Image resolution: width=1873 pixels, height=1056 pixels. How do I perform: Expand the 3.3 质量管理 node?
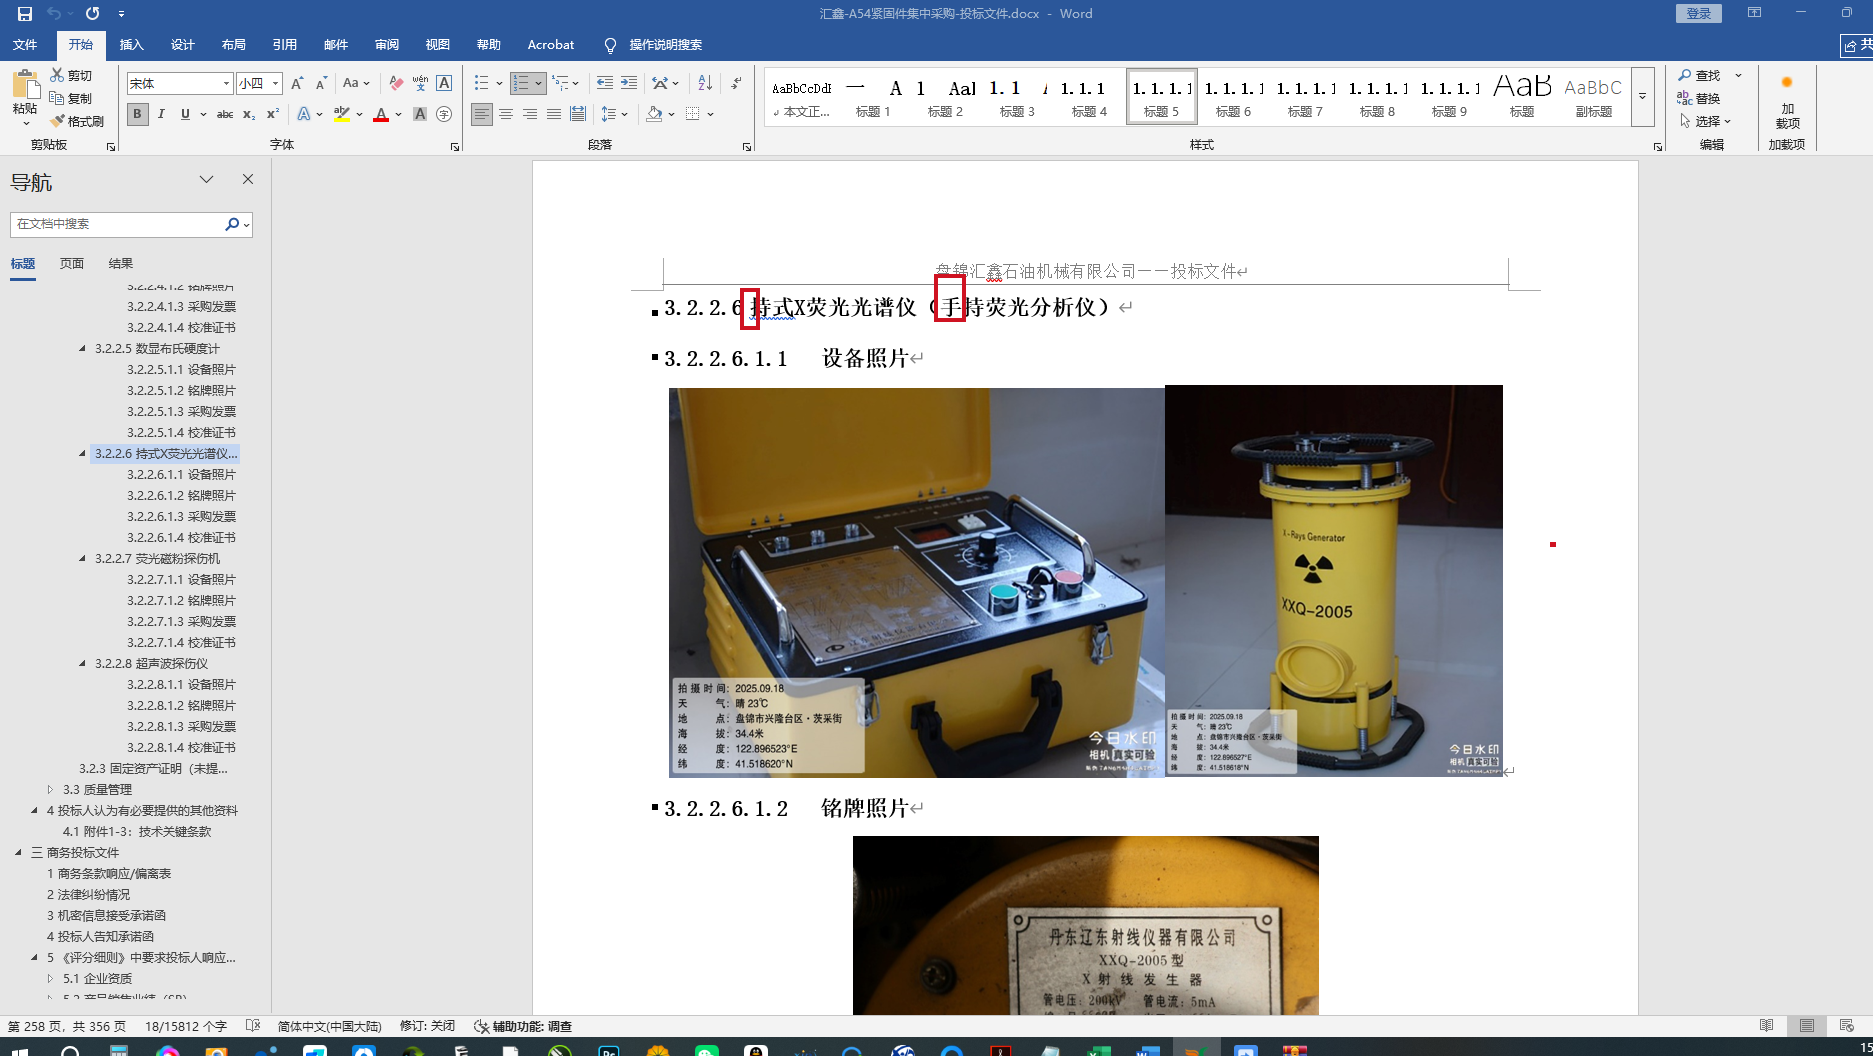pos(50,790)
